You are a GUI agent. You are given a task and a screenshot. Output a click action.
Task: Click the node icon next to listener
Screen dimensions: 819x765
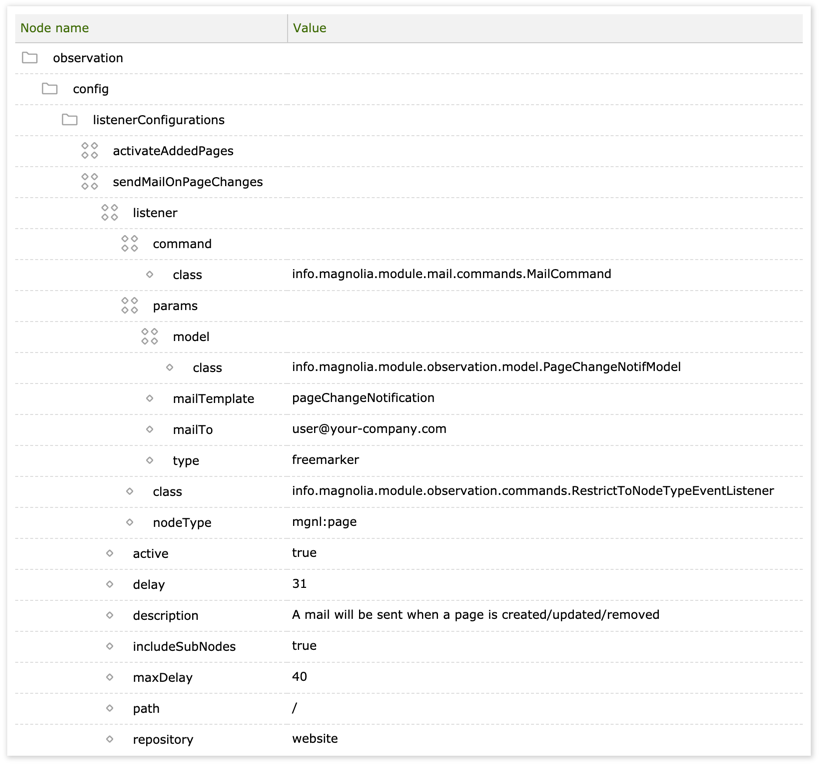click(110, 213)
